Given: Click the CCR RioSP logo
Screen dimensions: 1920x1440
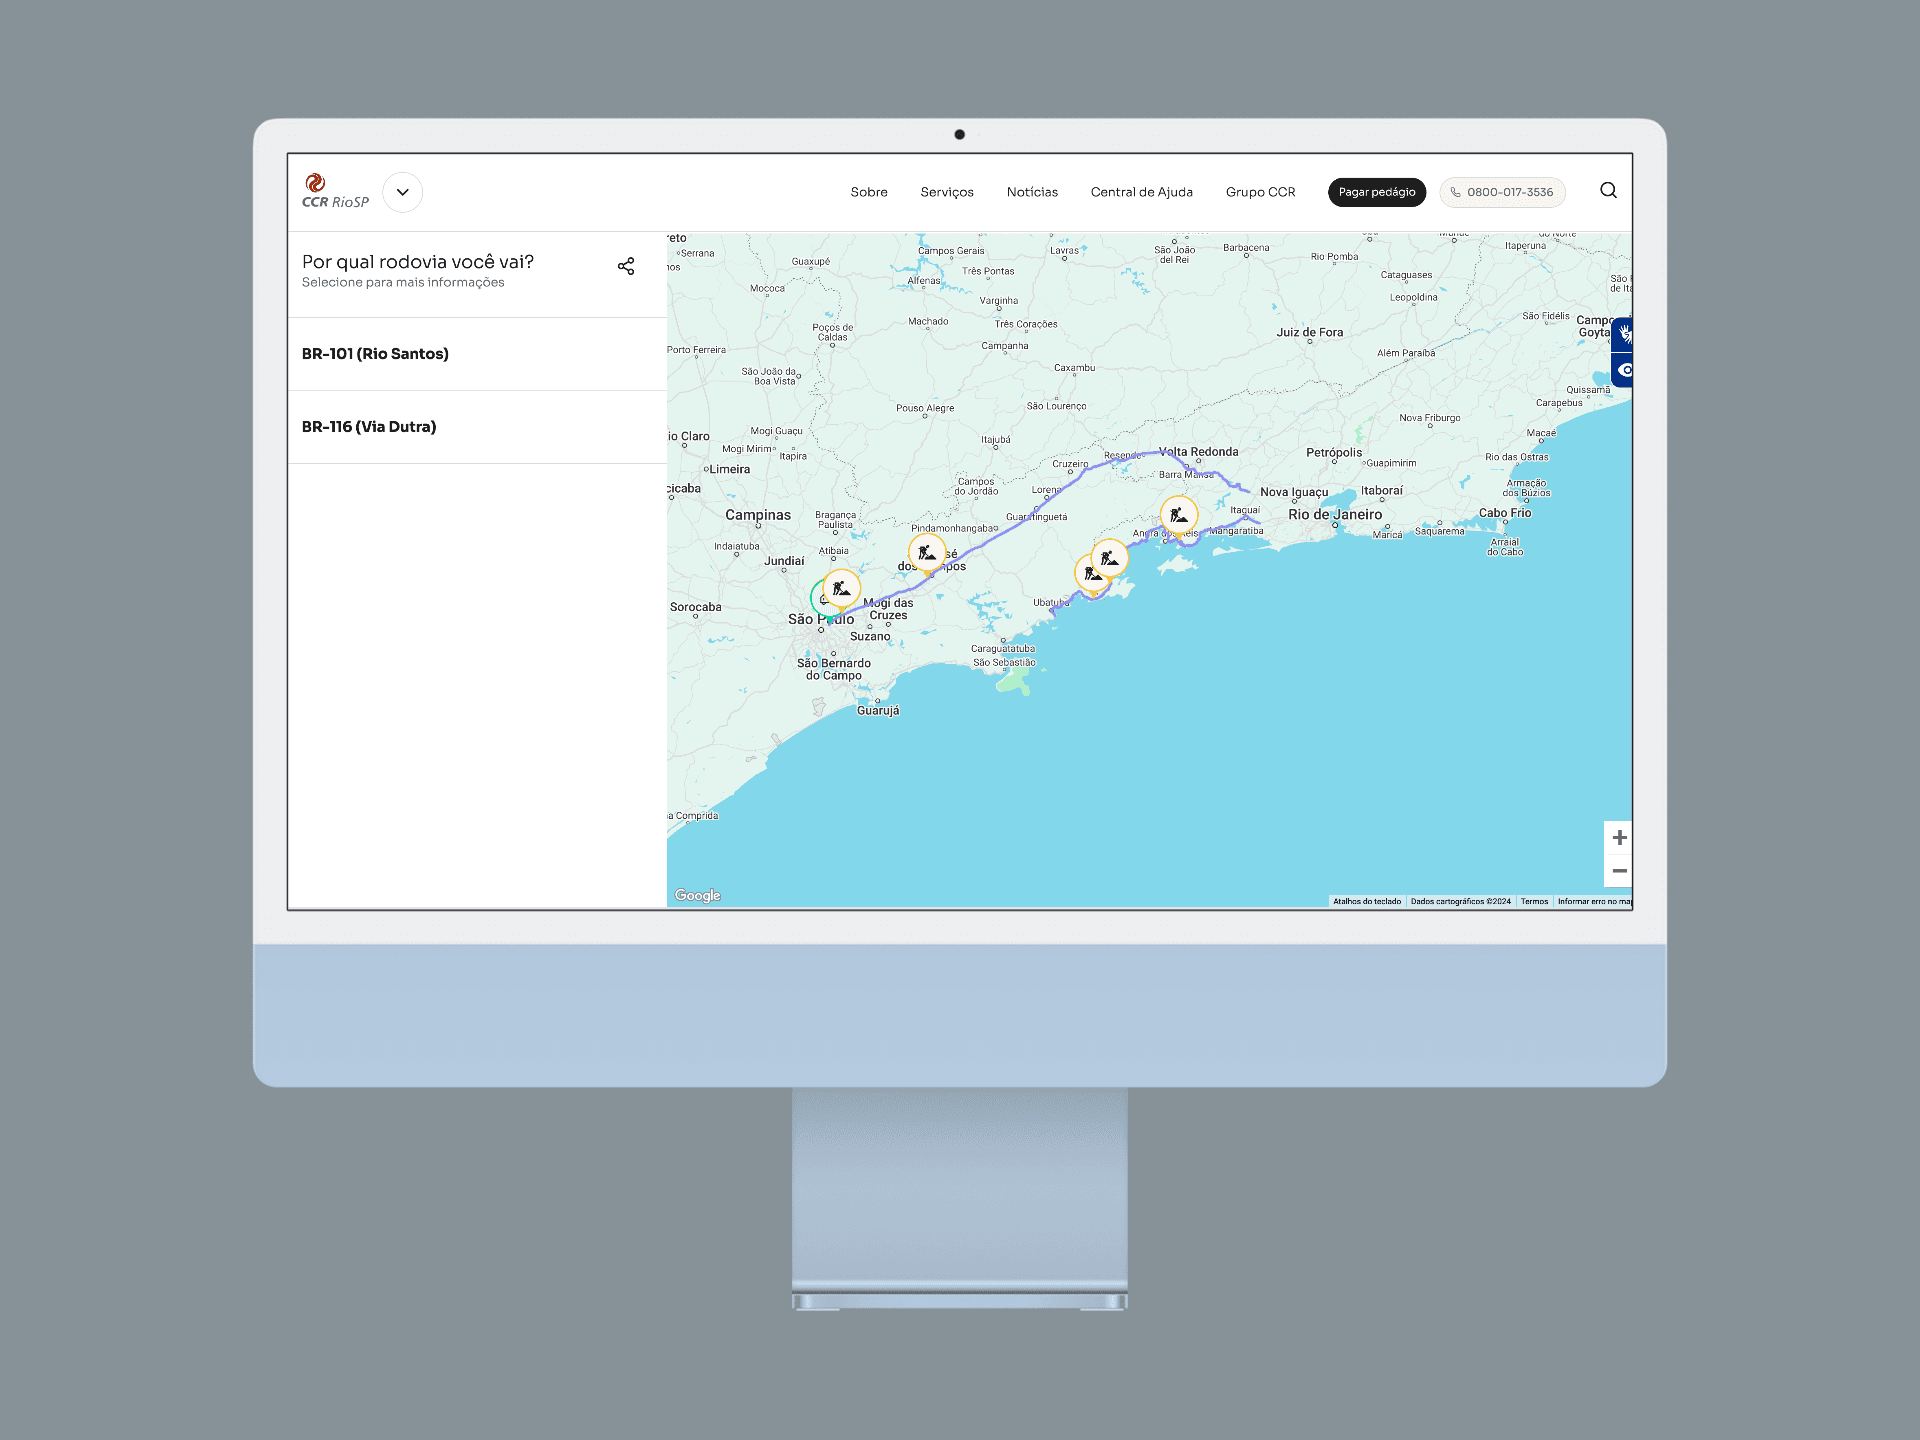Looking at the screenshot, I should [335, 191].
